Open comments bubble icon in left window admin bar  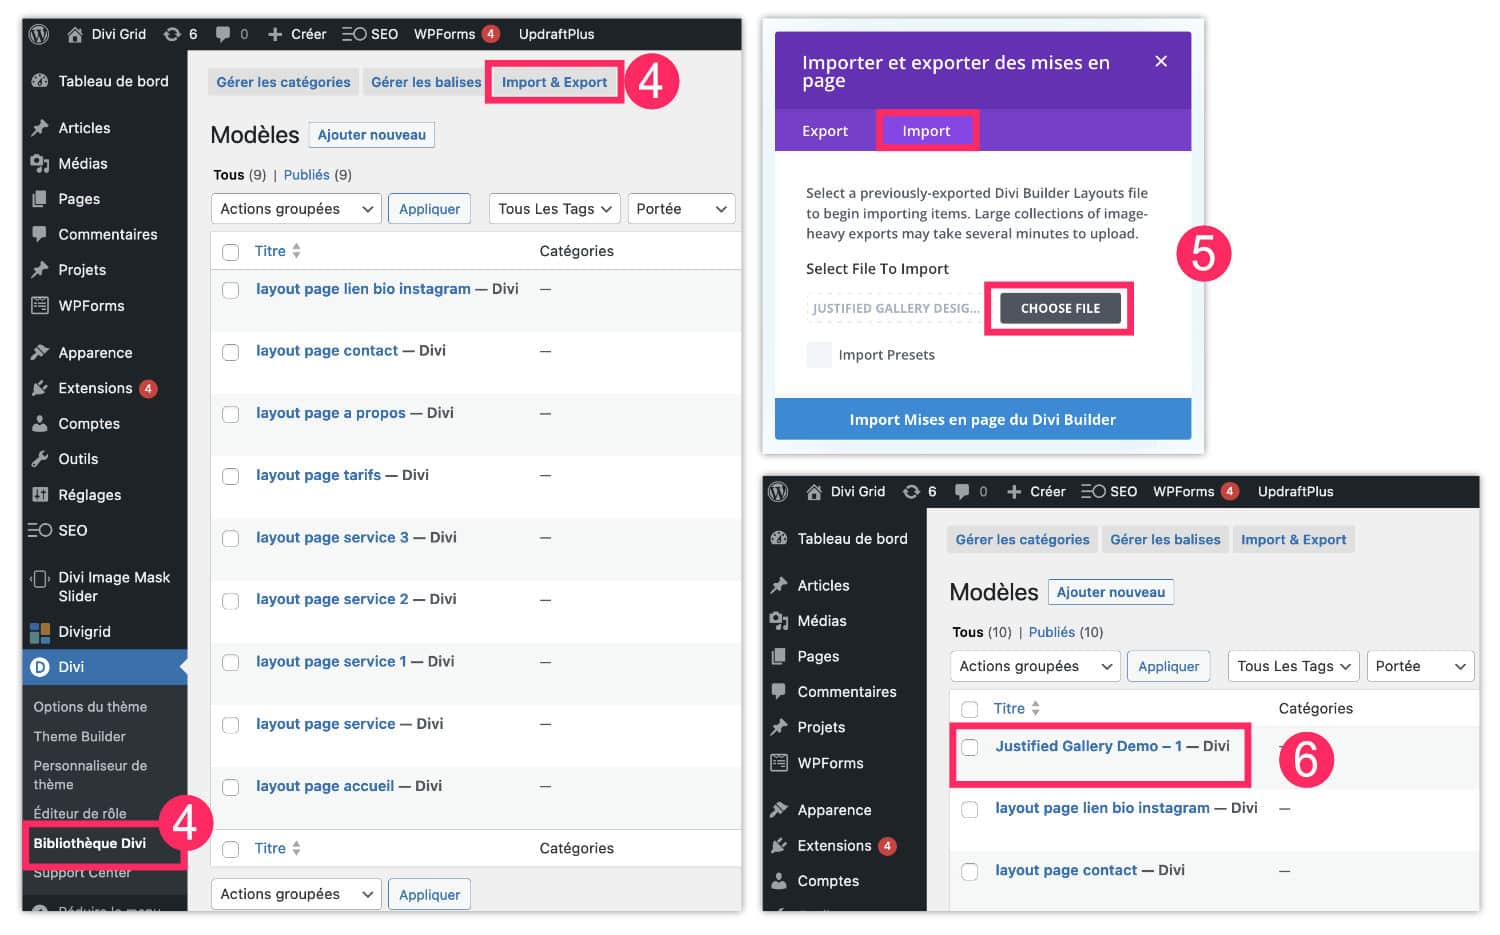pyautogui.click(x=223, y=34)
